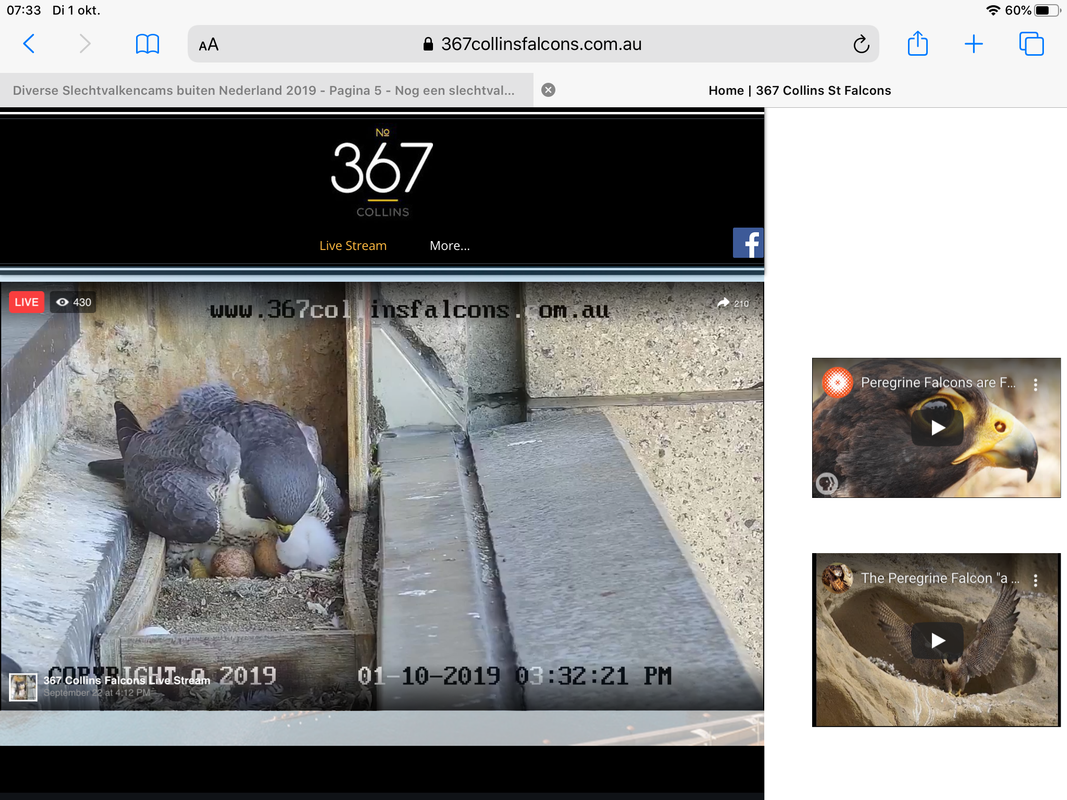The image size is (1067, 800).
Task: Click the 430 viewers eye counter
Action: click(x=73, y=302)
